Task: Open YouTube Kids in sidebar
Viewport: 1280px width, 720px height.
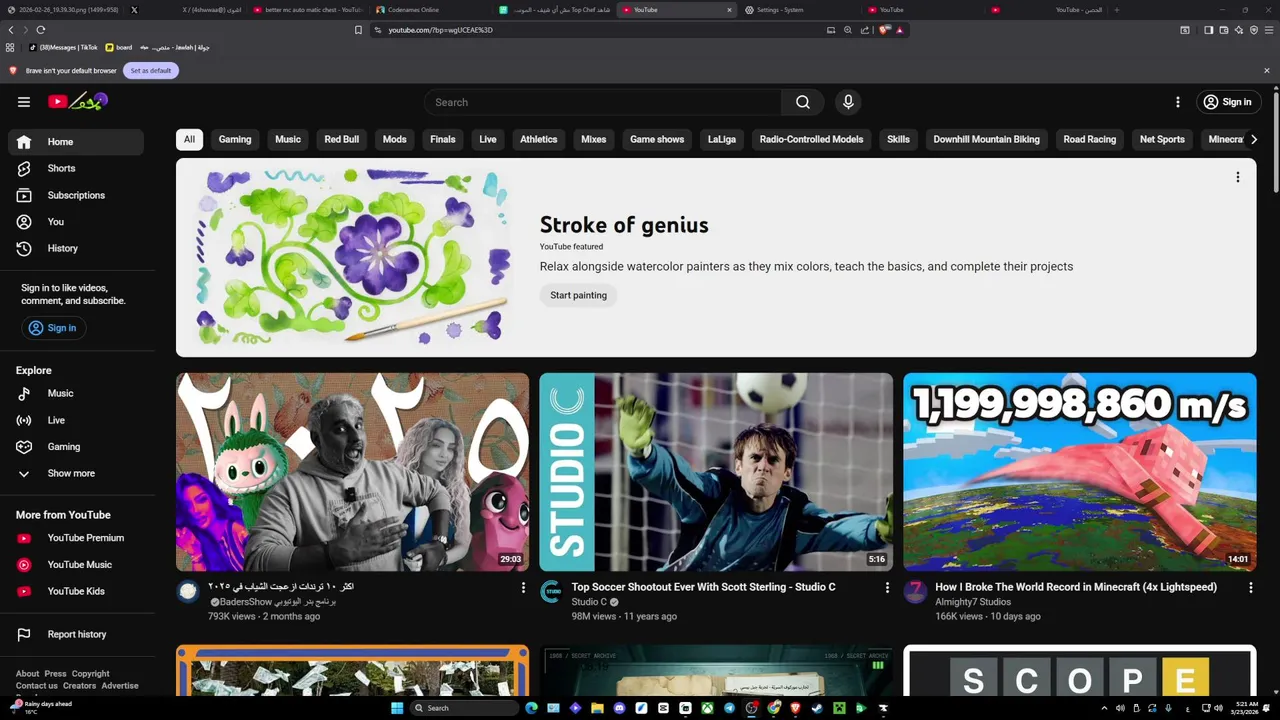Action: [x=76, y=591]
